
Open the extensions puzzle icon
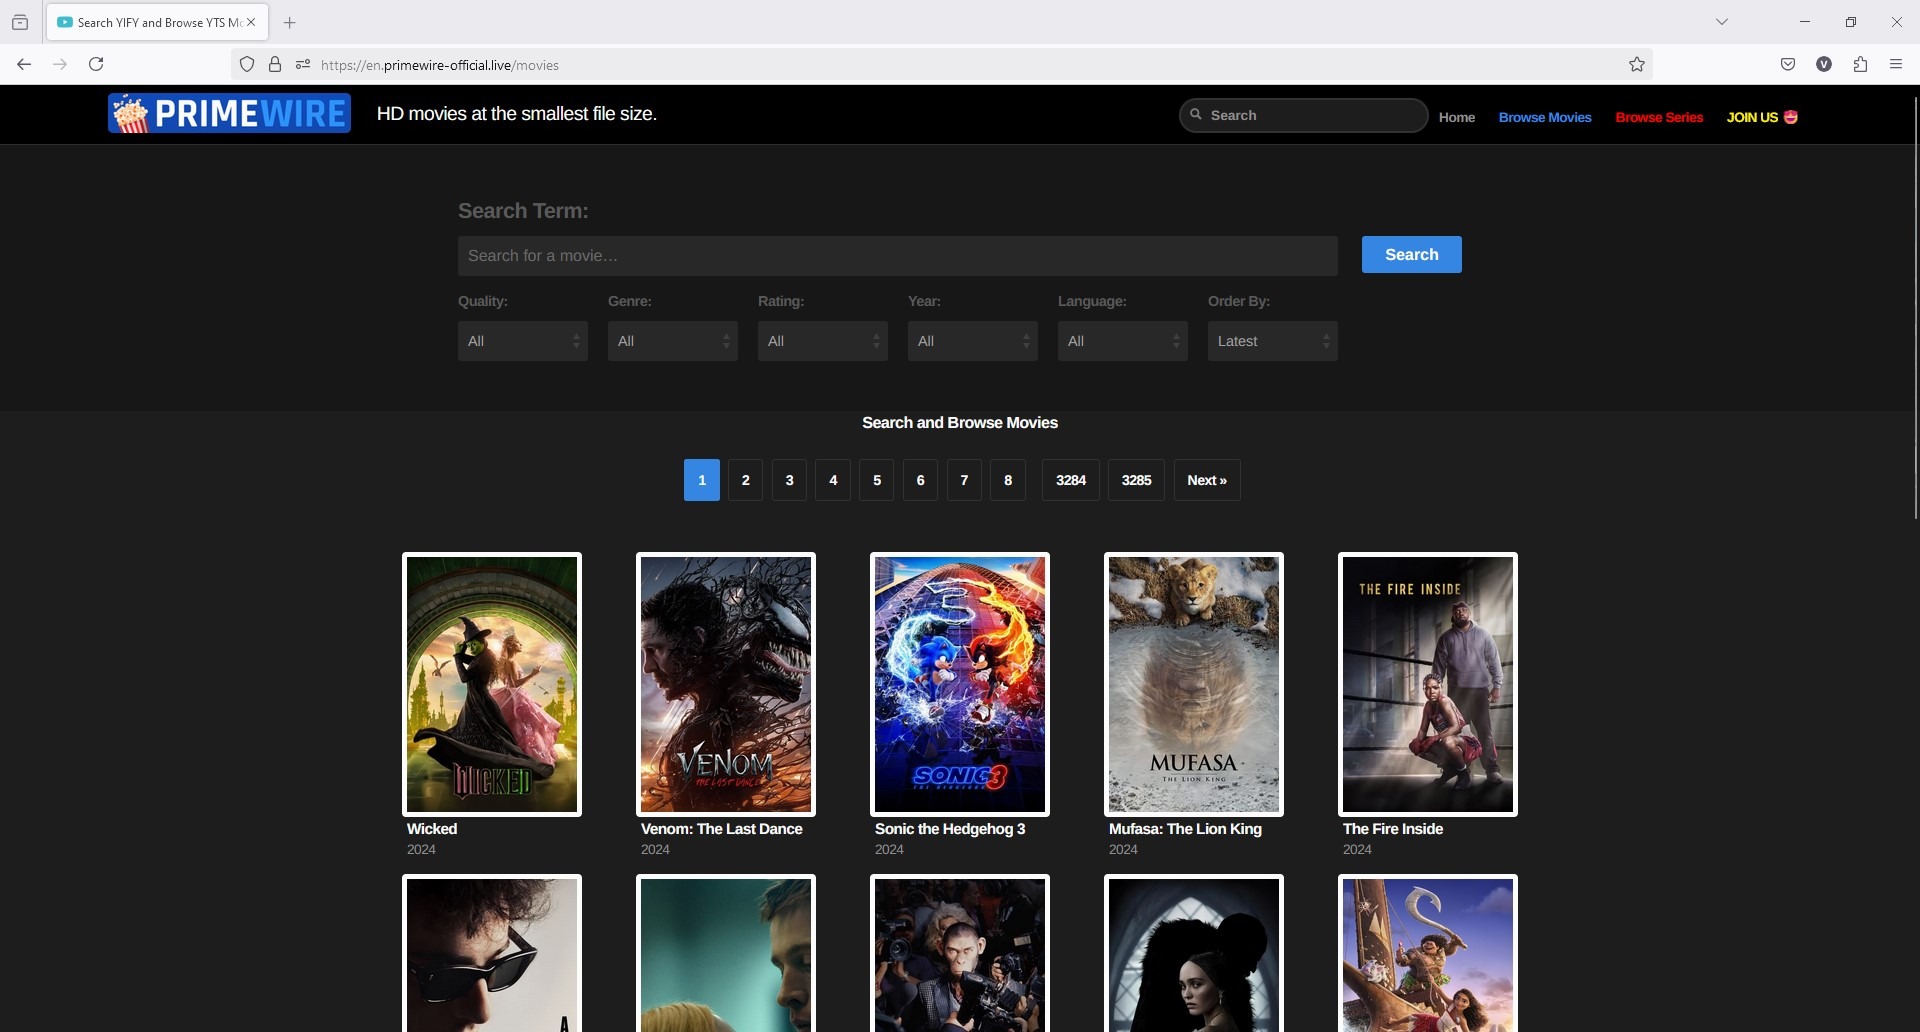1860,65
